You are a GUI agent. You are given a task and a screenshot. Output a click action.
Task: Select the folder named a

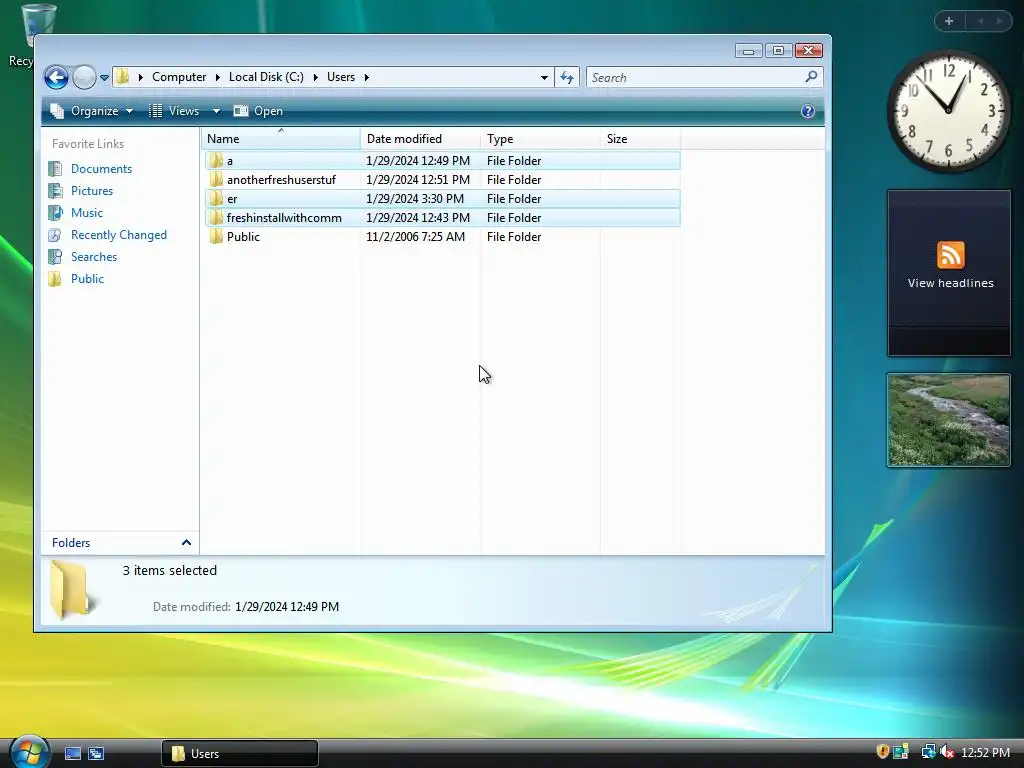[x=442, y=161]
